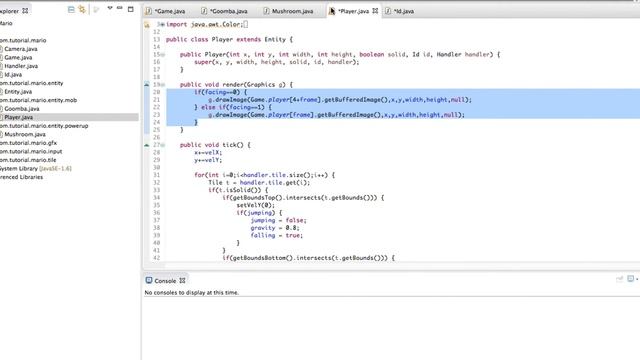
Task: Select the com.tutorial.mario.gfx package
Action: (x=29, y=143)
